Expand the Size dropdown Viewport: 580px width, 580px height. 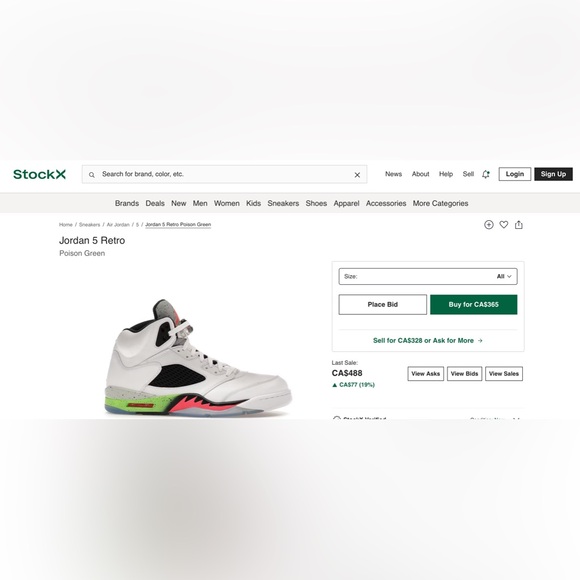(428, 276)
